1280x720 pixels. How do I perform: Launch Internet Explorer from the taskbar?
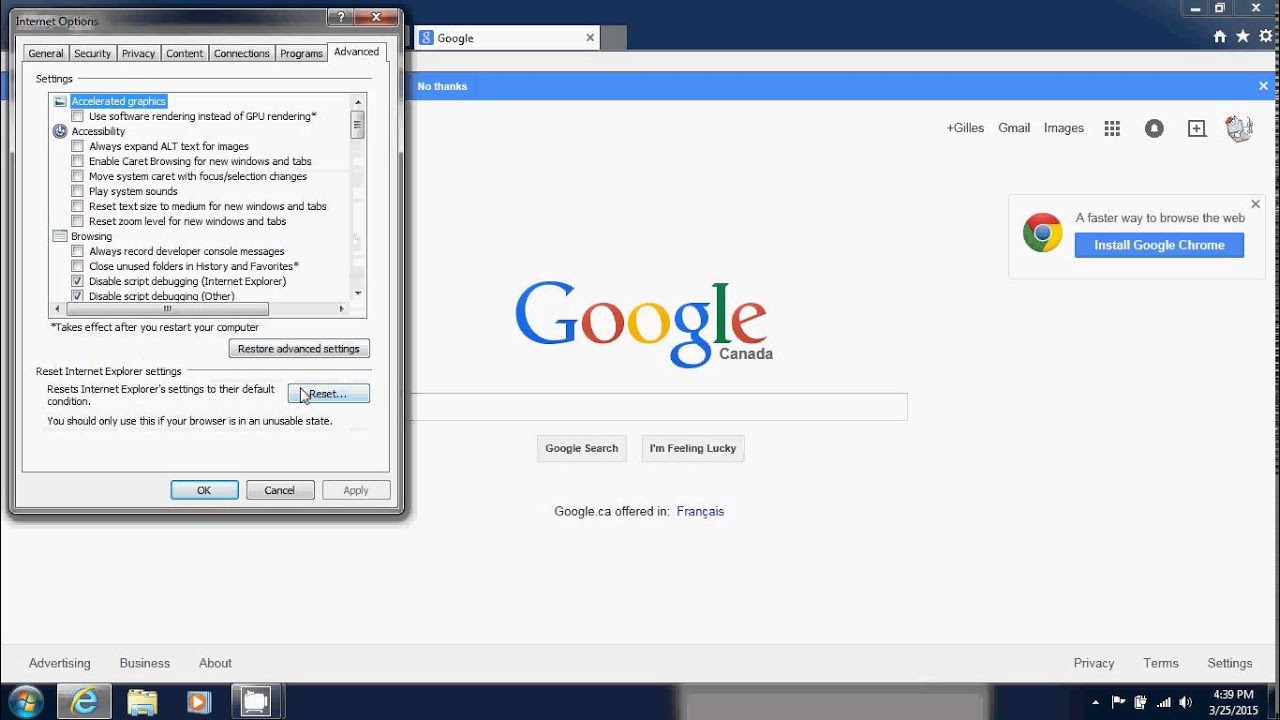click(85, 701)
